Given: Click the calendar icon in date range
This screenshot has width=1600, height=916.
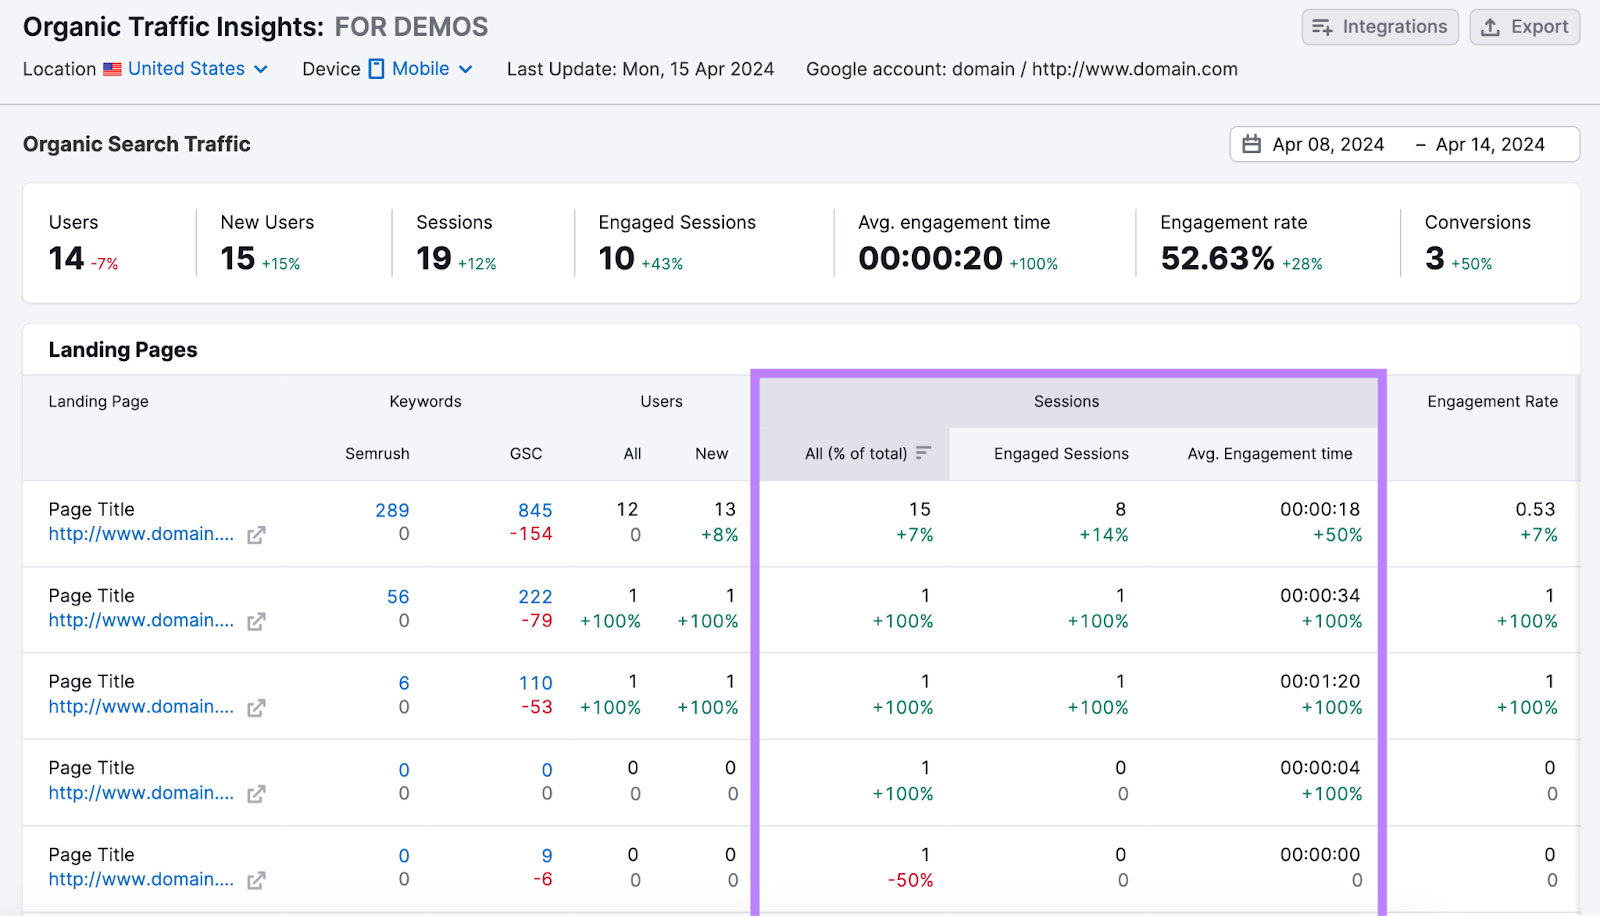Looking at the screenshot, I should [1251, 145].
